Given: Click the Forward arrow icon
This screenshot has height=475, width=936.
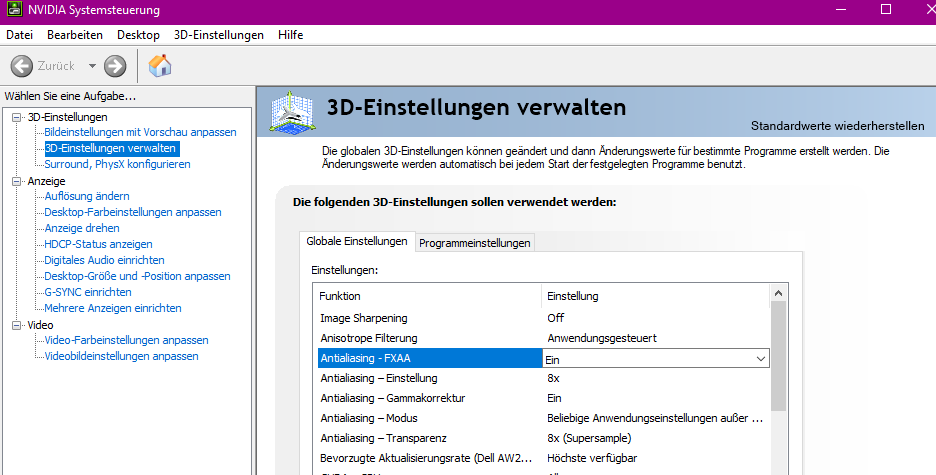Looking at the screenshot, I should 115,66.
